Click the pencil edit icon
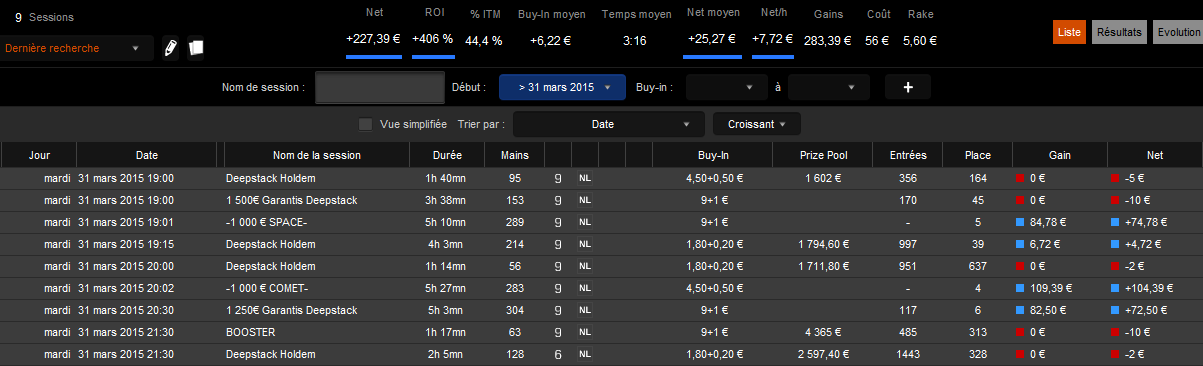The image size is (1203, 366). [x=170, y=48]
